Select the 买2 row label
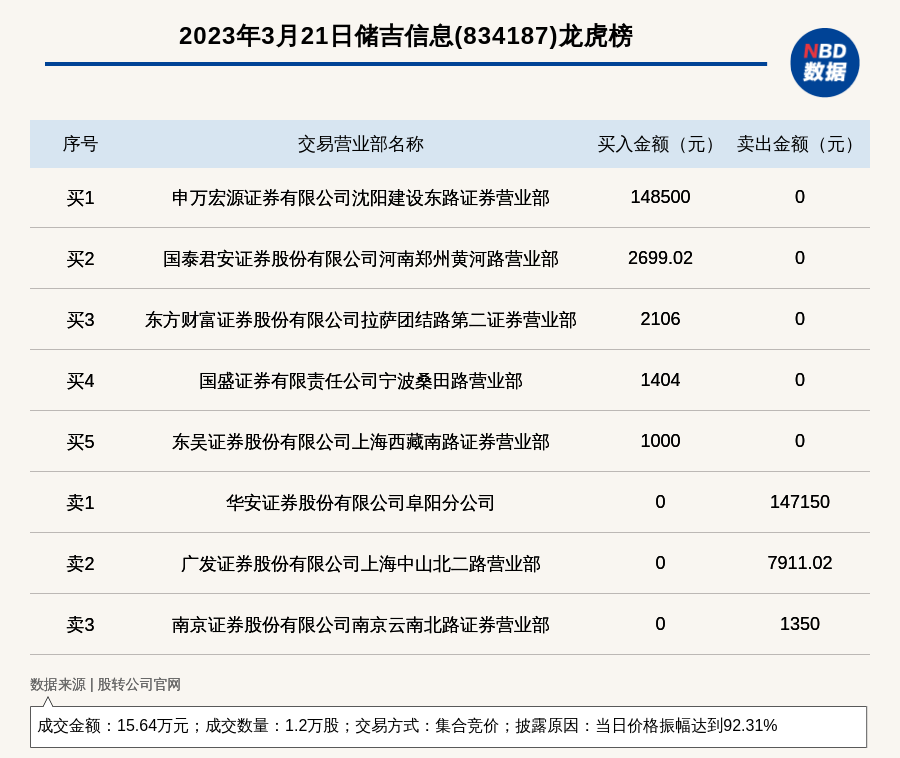The image size is (900, 758). click(x=80, y=259)
